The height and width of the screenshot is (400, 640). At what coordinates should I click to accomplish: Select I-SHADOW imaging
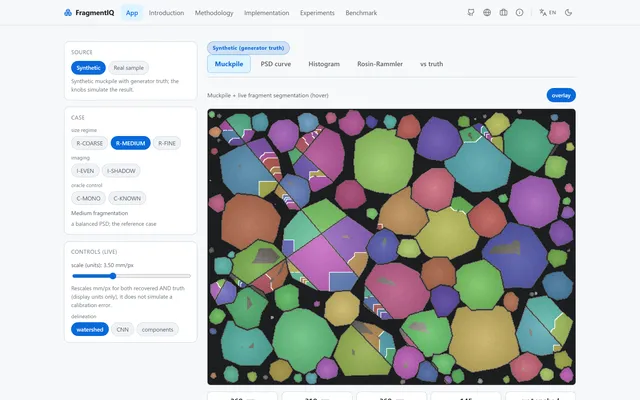pyautogui.click(x=121, y=171)
